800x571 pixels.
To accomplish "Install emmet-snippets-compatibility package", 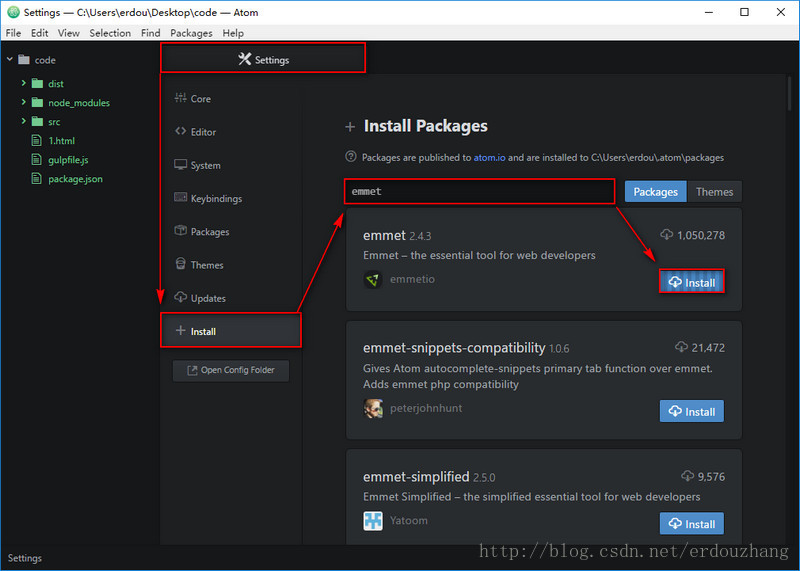I will point(691,411).
